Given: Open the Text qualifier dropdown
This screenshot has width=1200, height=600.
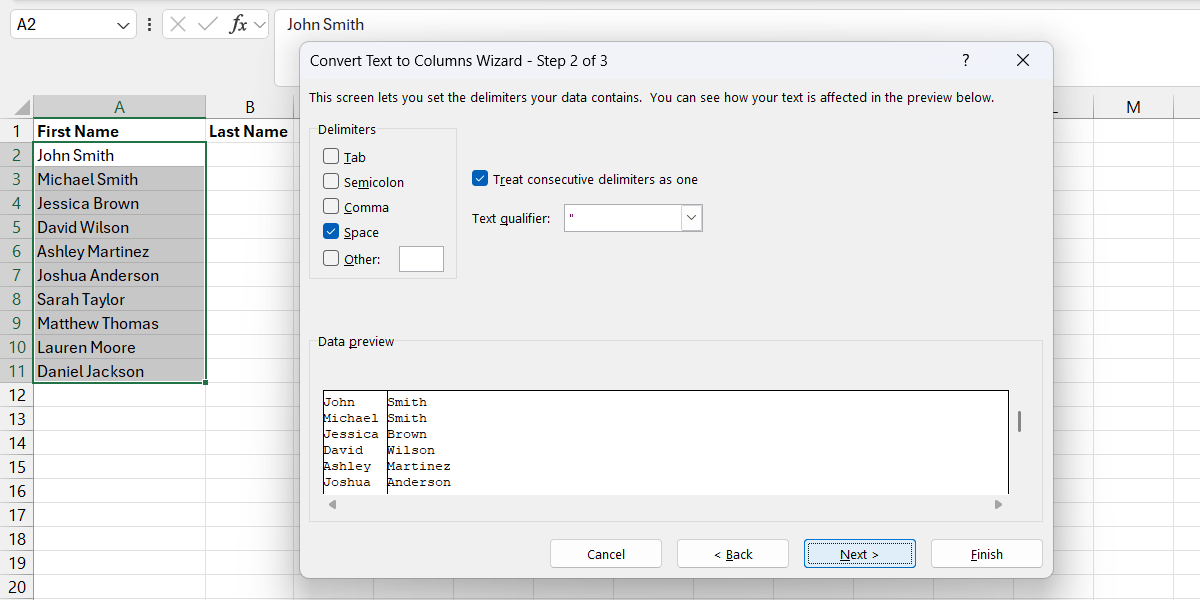Looking at the screenshot, I should click(691, 218).
